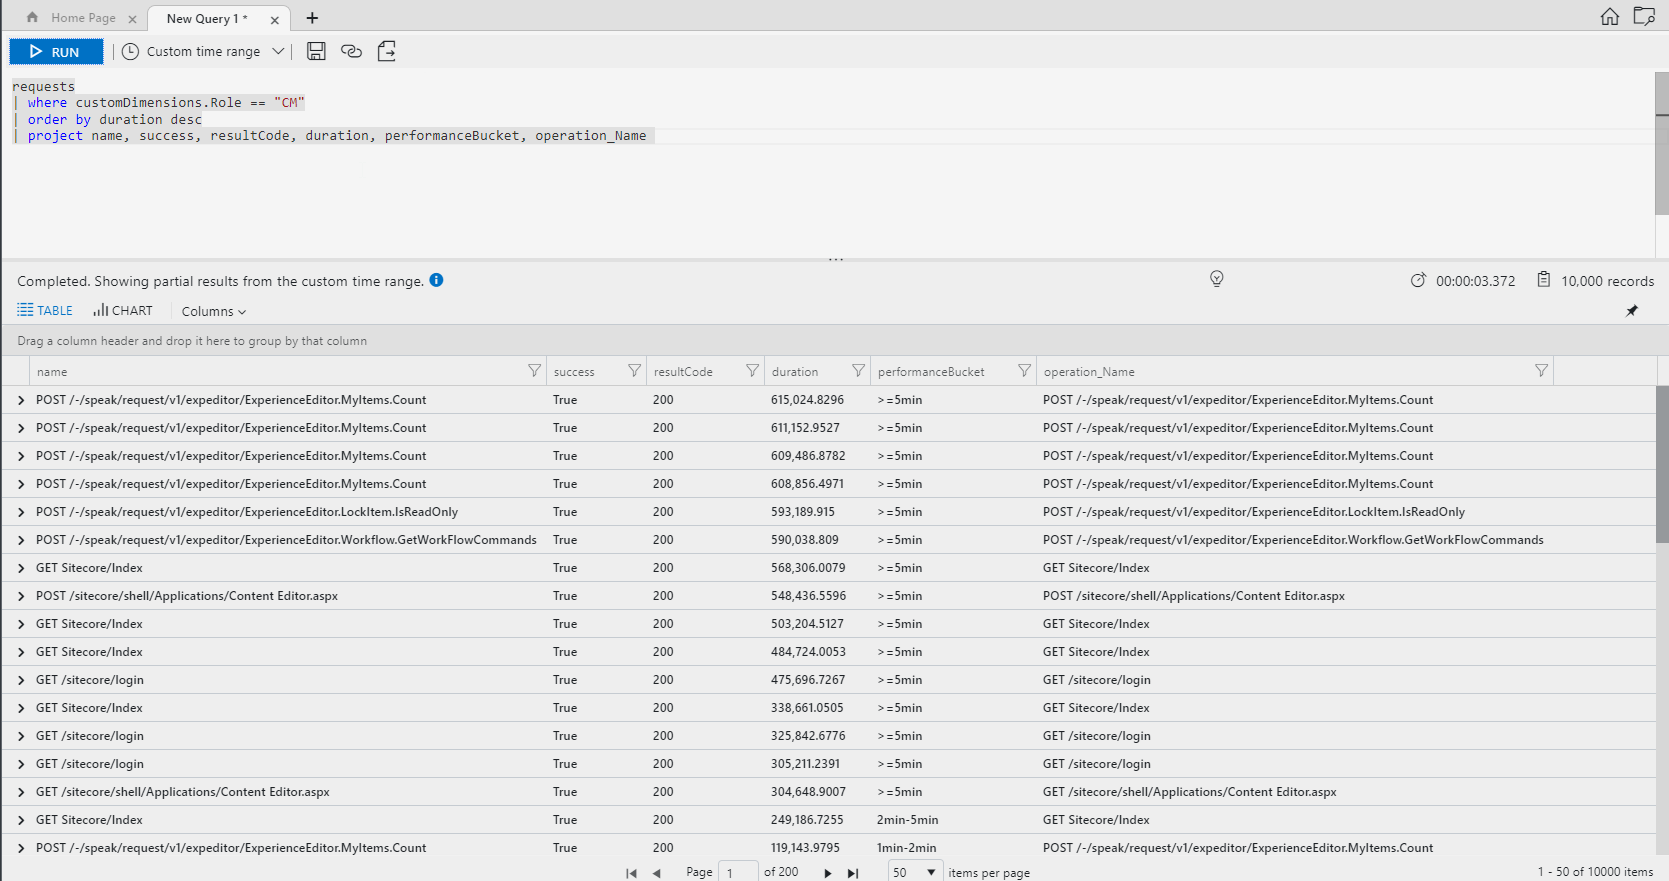The width and height of the screenshot is (1669, 881).
Task: Open the filter on the name column
Action: (x=534, y=371)
